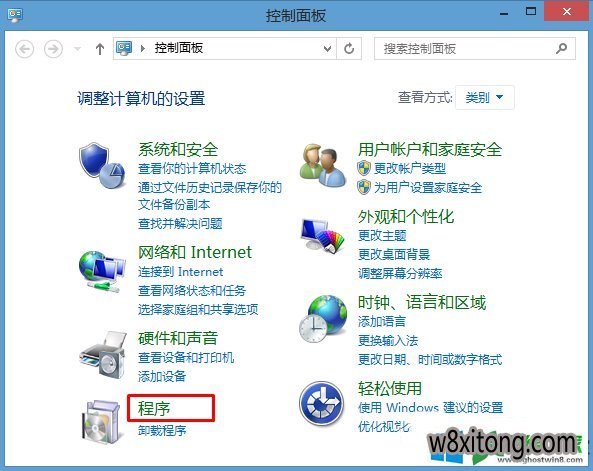This screenshot has width=593, height=471.
Task: Open the 程序 category heading
Action: [154, 408]
